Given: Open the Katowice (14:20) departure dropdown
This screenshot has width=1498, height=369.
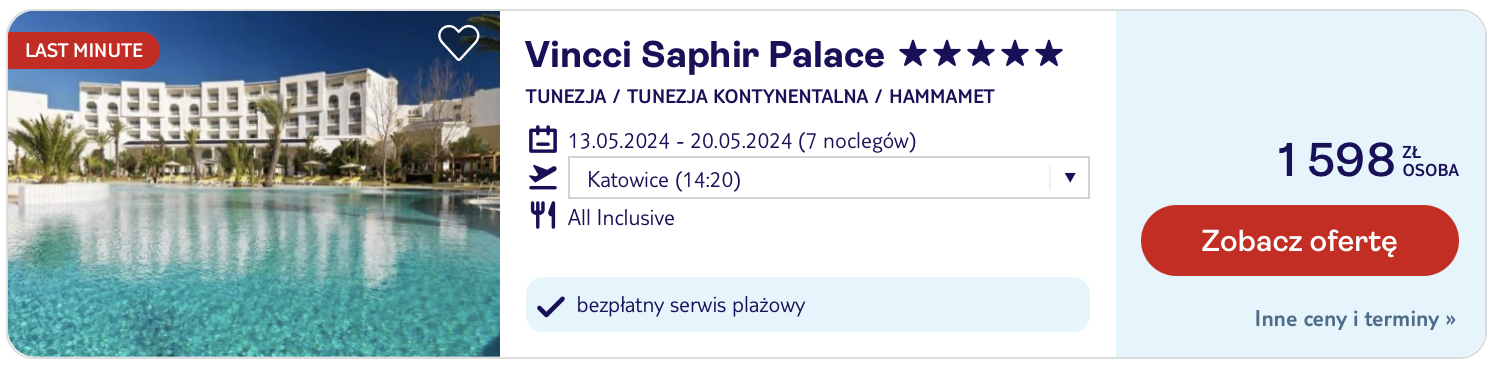Looking at the screenshot, I should click(x=828, y=179).
